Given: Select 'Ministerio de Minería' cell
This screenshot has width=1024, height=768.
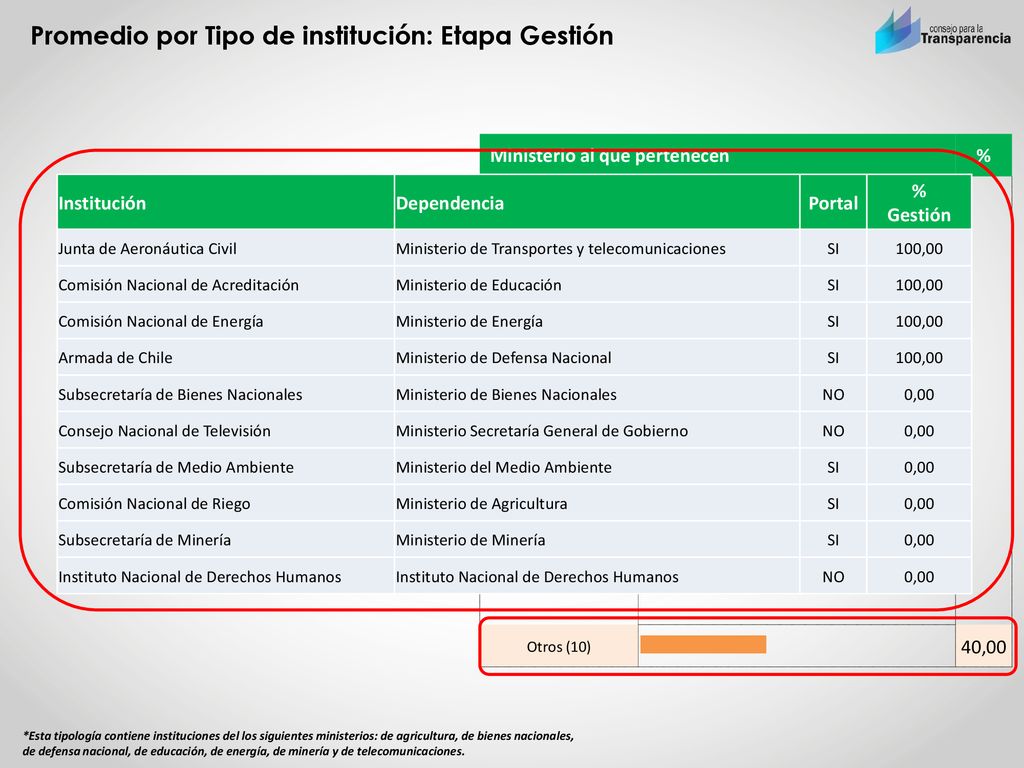Looking at the screenshot, I should 597,540.
